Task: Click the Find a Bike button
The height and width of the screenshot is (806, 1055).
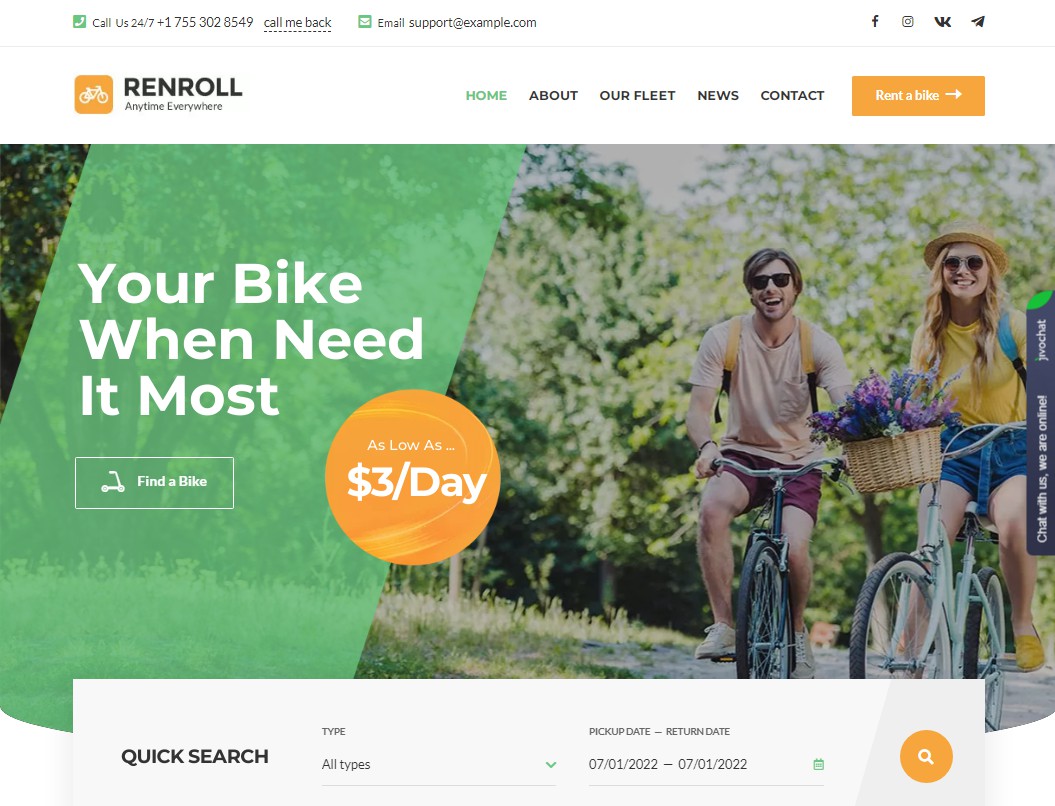Action: click(154, 482)
